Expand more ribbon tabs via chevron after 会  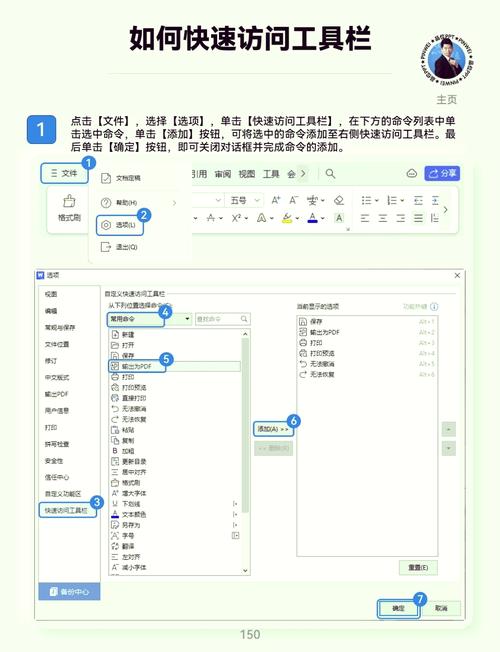click(x=303, y=173)
